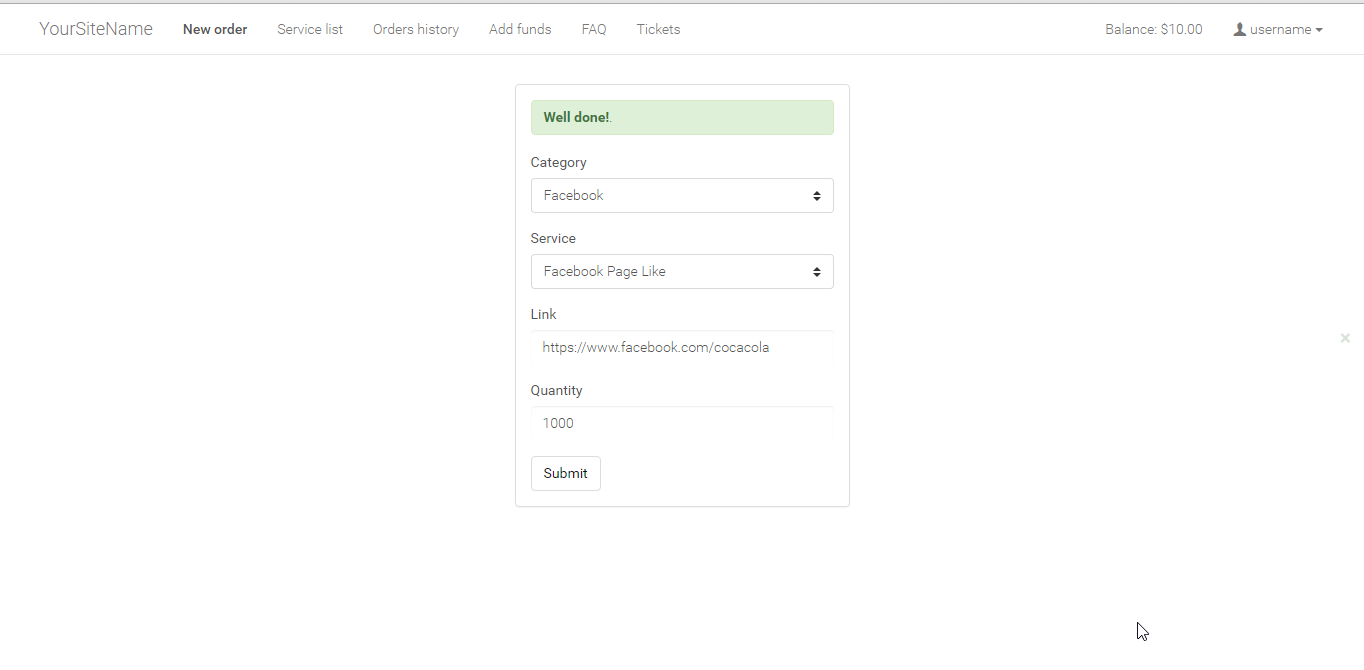Navigate to Add funds

point(520,30)
